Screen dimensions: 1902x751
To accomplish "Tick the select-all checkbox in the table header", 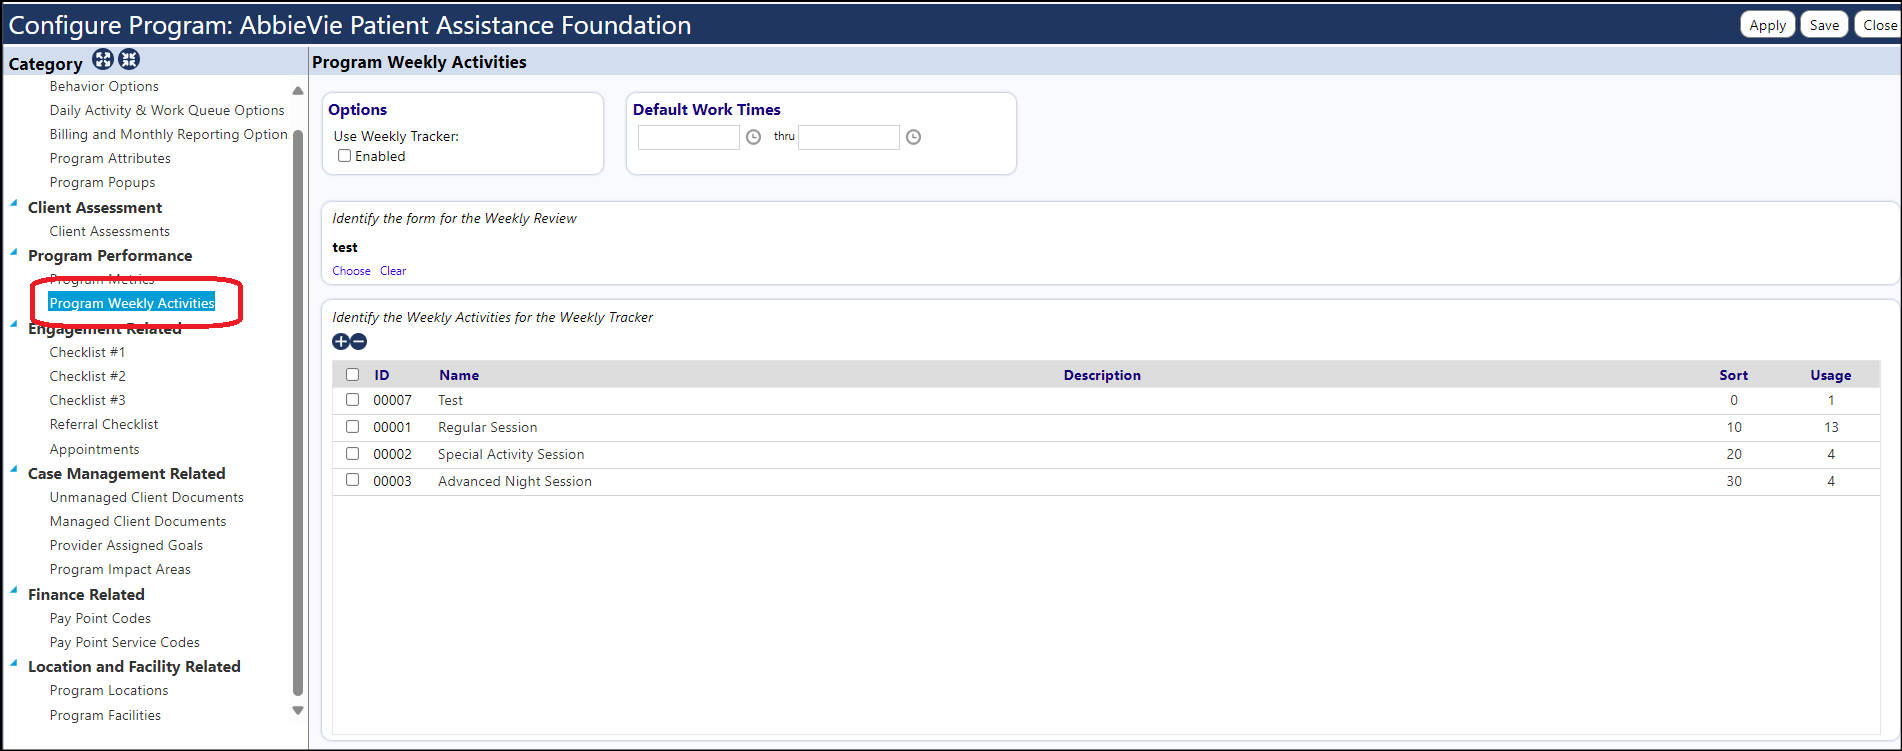I will click(x=352, y=375).
